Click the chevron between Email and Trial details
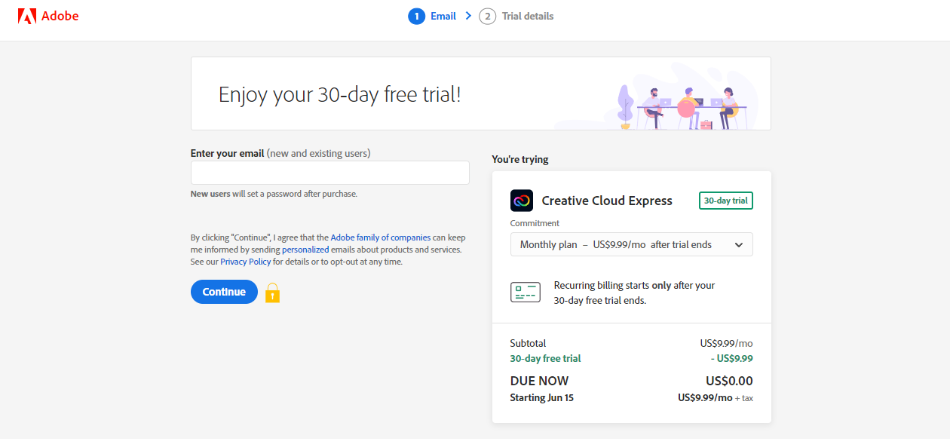The width and height of the screenshot is (950, 439). [468, 16]
